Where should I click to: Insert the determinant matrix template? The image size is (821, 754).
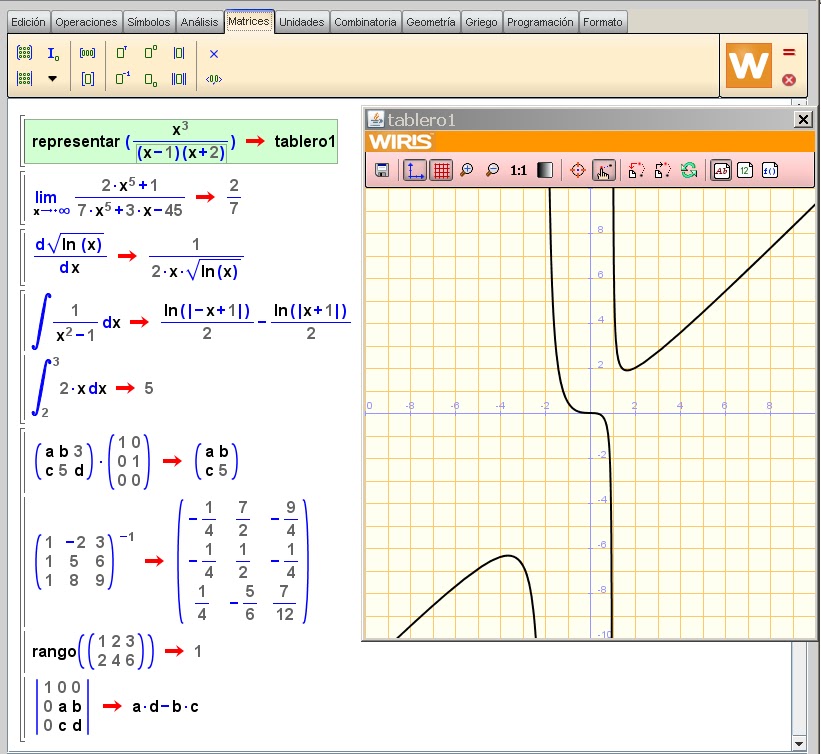pos(24,79)
